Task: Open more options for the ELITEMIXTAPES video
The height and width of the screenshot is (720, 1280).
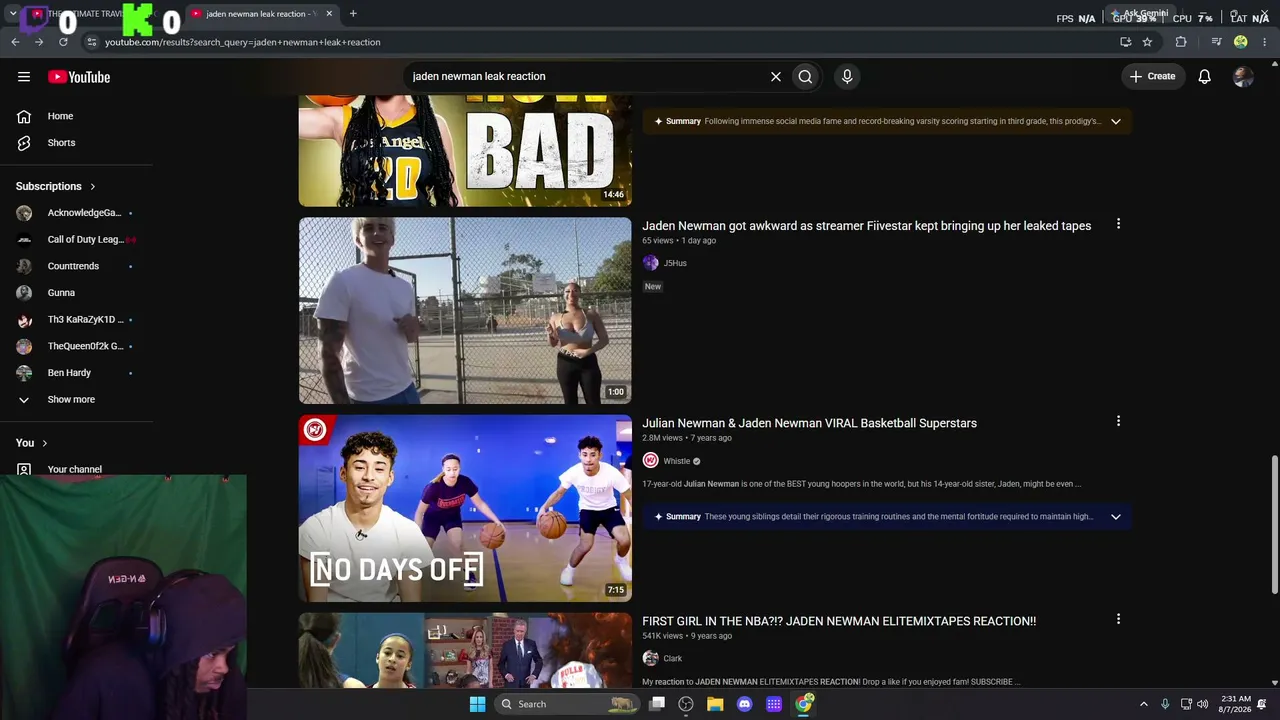Action: click(x=1118, y=619)
